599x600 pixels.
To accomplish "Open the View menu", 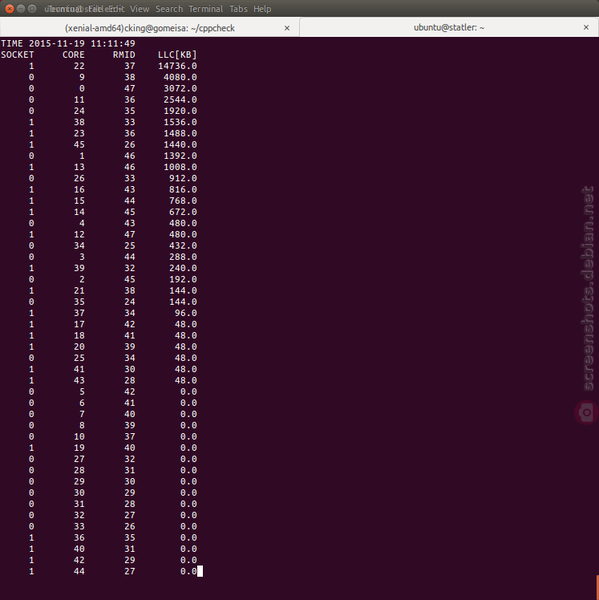I will (x=139, y=9).
